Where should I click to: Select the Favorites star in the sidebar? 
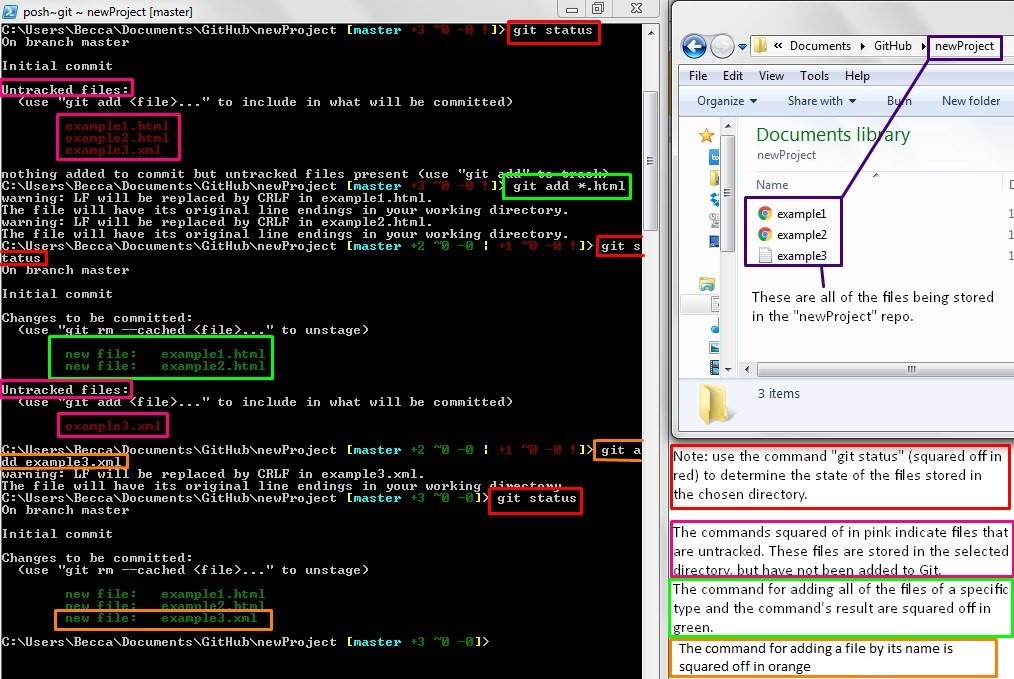(x=705, y=137)
